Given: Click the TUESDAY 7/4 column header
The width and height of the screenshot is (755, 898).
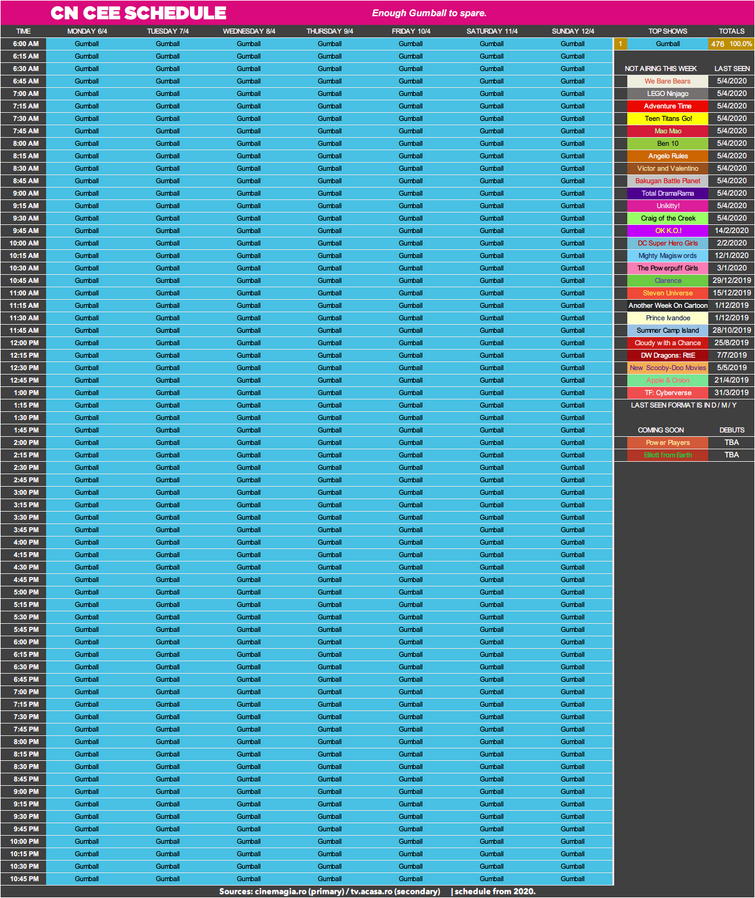Looking at the screenshot, I should click(167, 31).
